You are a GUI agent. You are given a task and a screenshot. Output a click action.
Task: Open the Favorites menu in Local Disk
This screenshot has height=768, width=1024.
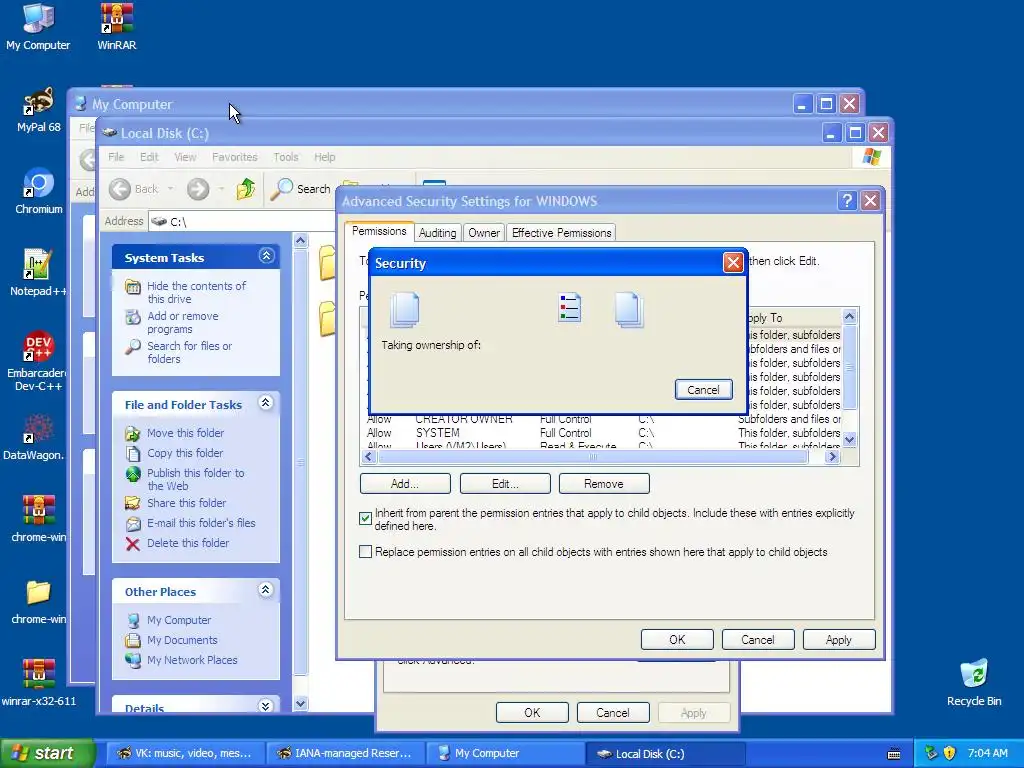click(x=234, y=157)
